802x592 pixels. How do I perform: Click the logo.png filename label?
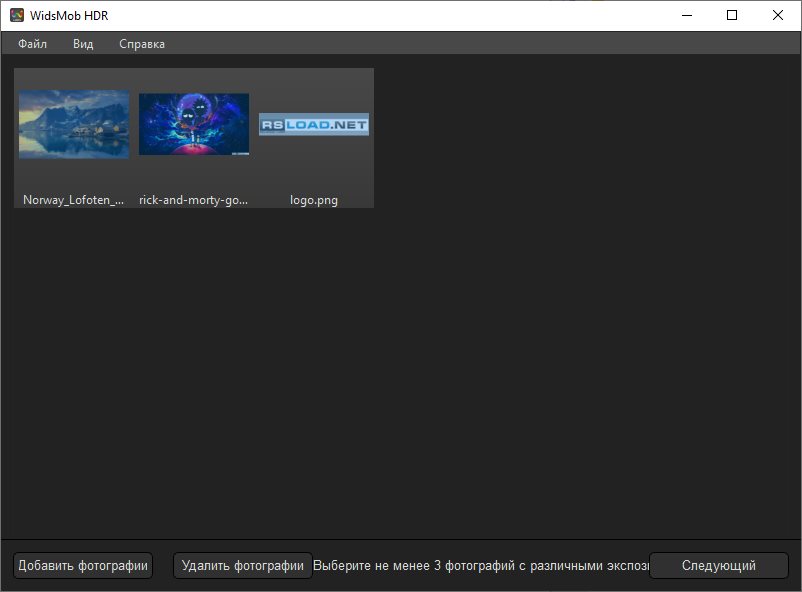(x=314, y=199)
